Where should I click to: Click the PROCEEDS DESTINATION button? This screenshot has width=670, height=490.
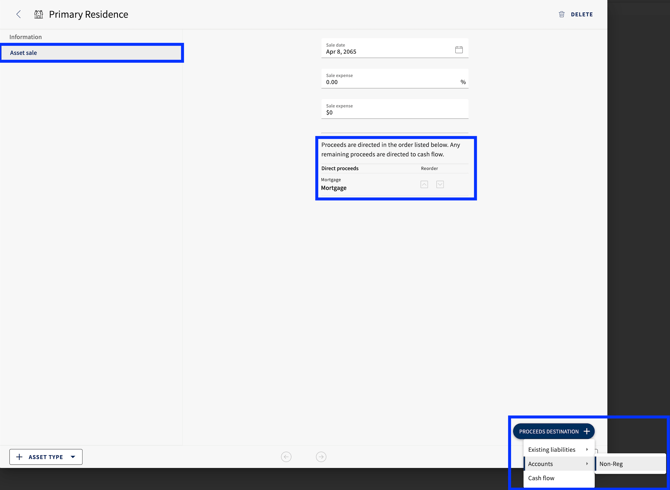click(554, 431)
